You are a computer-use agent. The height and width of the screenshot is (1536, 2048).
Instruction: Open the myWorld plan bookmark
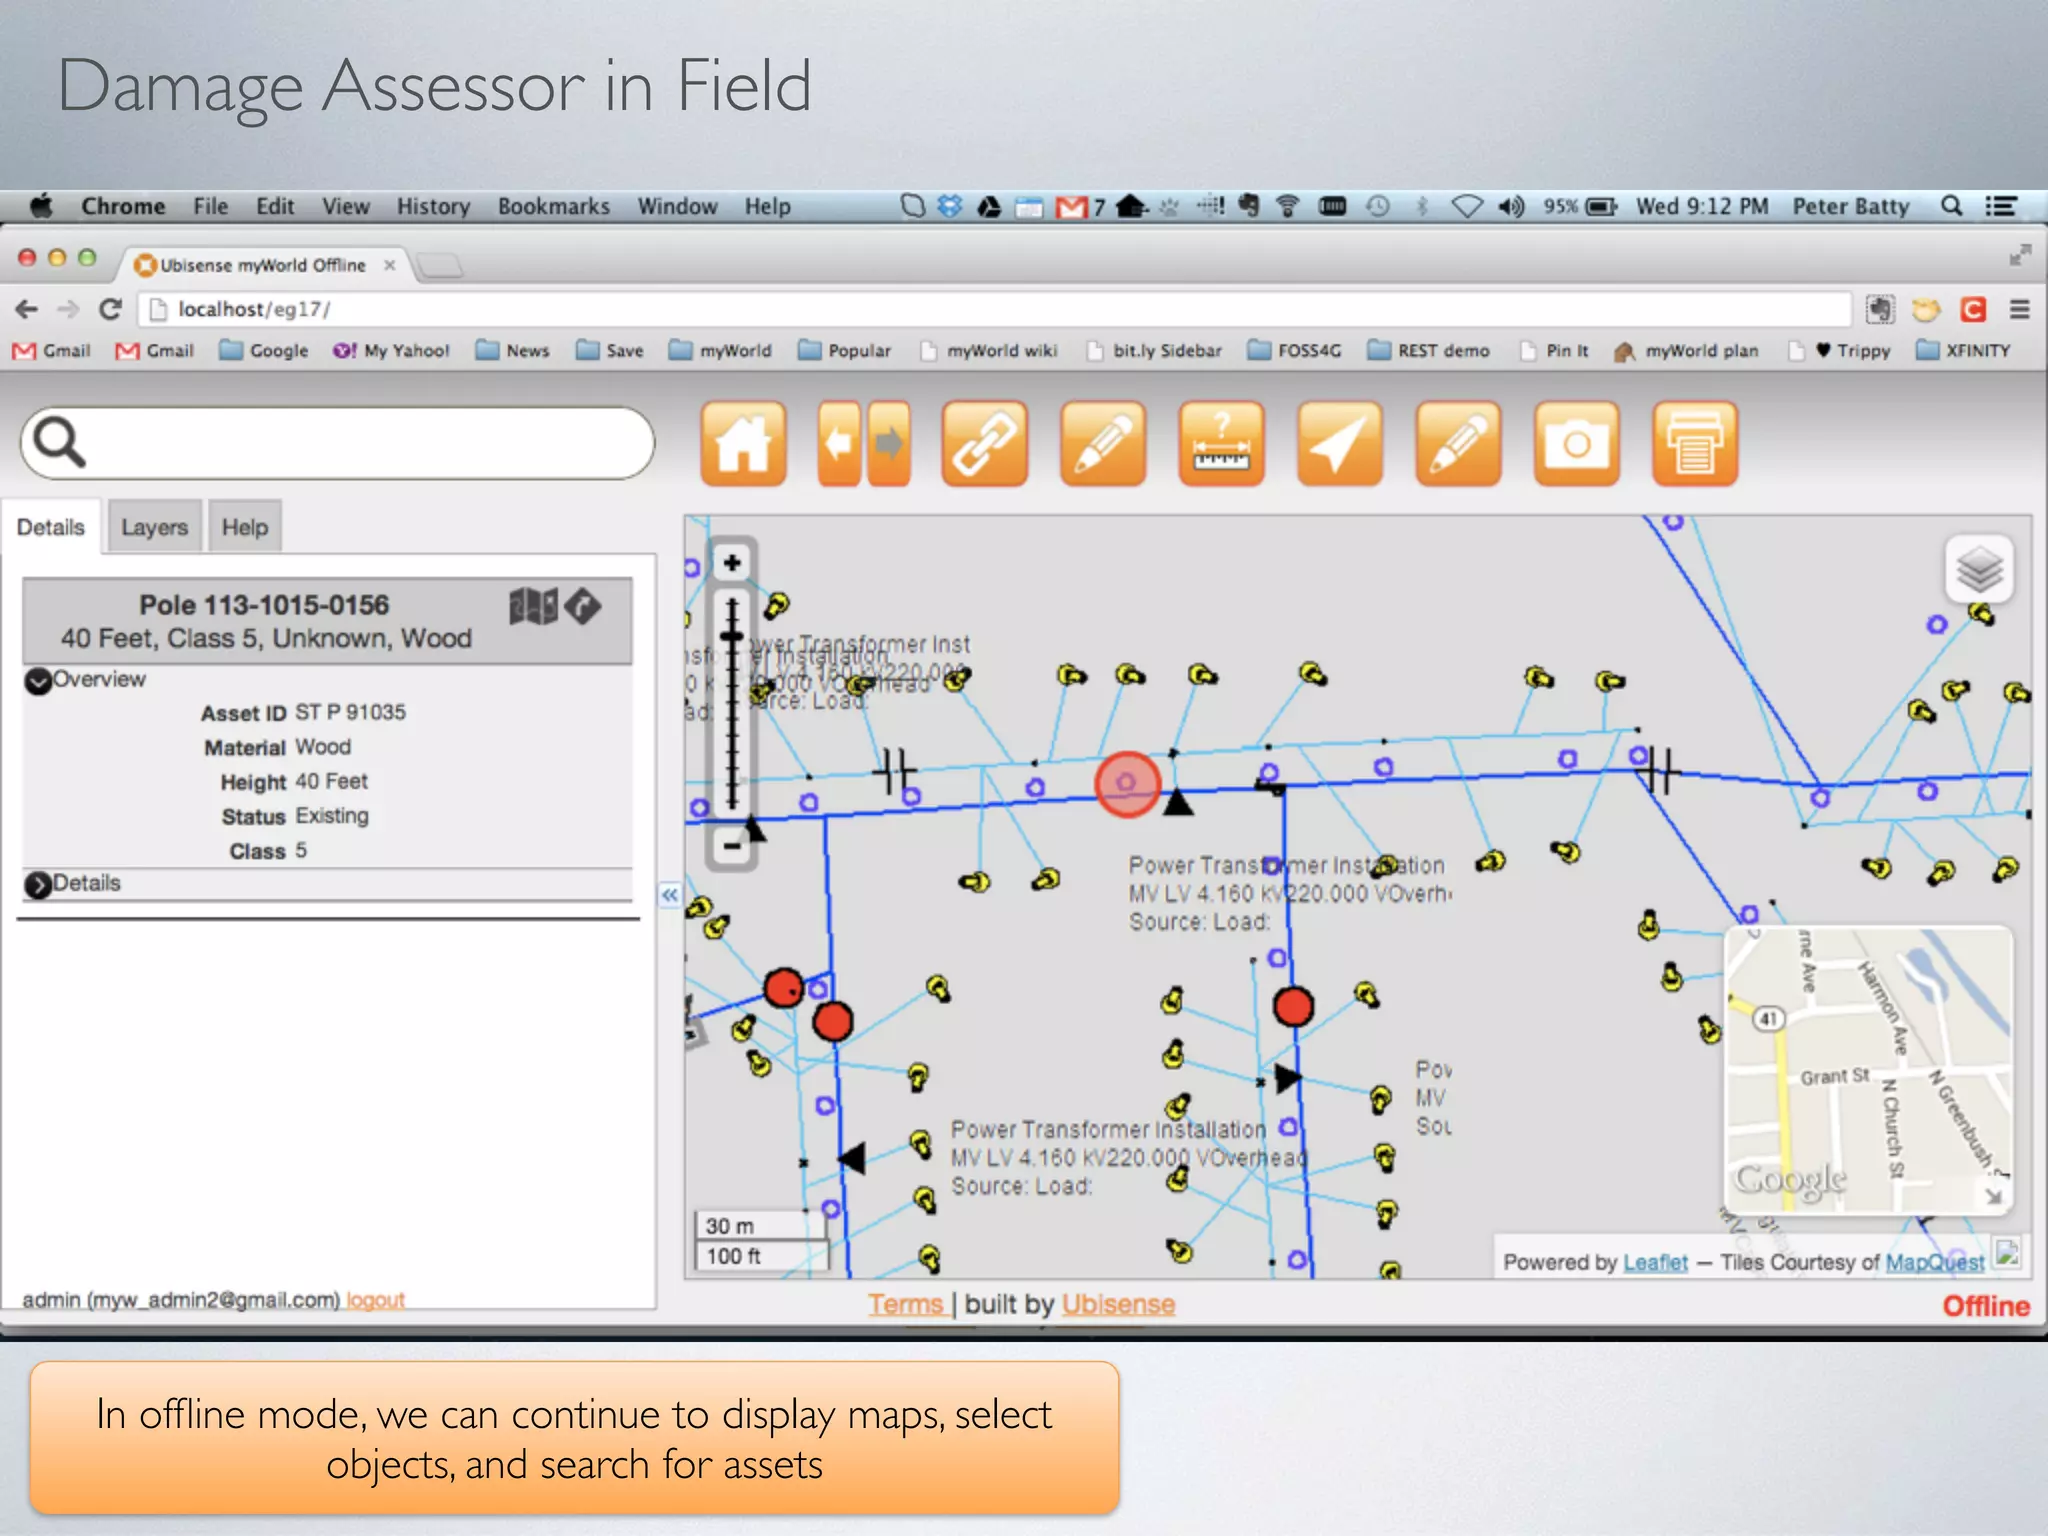pyautogui.click(x=1686, y=351)
